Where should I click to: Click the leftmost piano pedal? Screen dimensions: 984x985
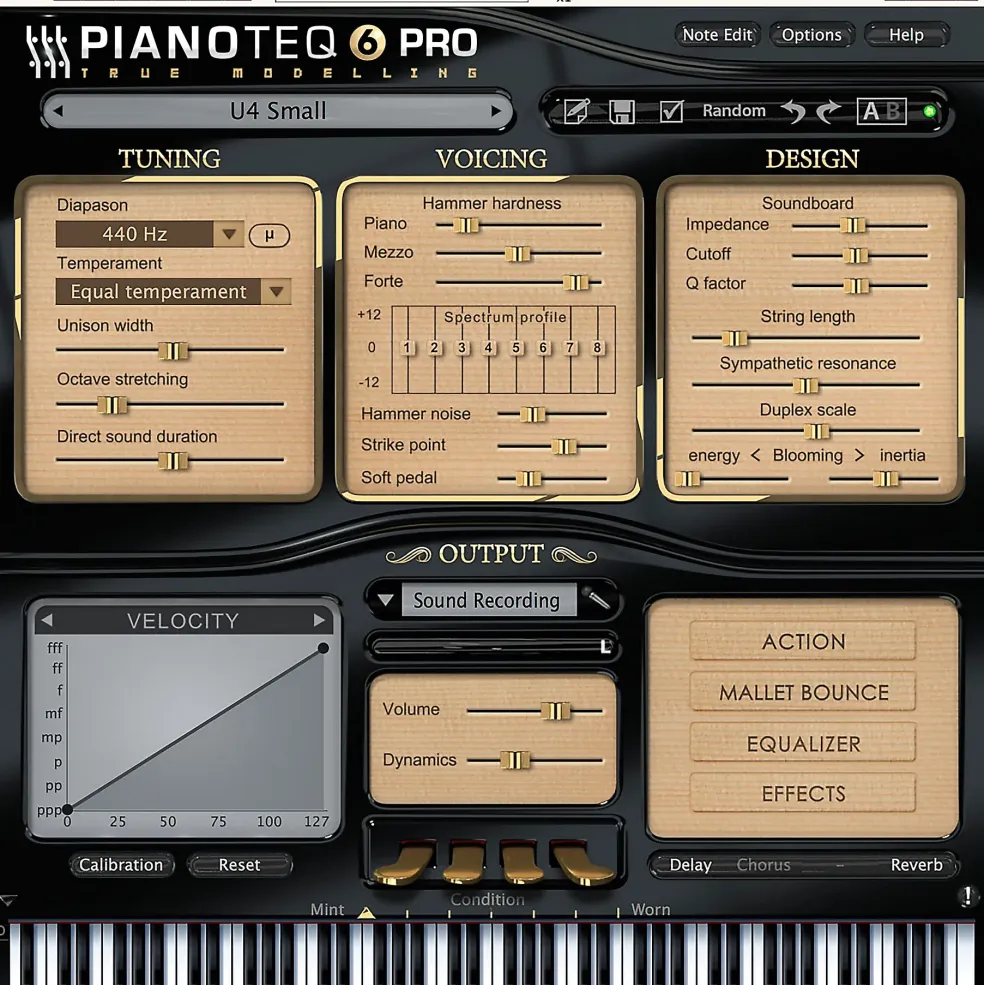coord(405,863)
